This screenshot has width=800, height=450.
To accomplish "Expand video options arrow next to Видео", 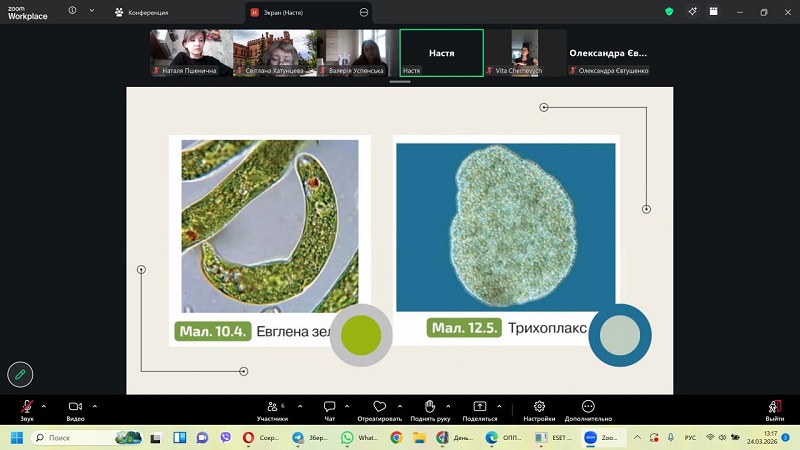I will (x=95, y=406).
